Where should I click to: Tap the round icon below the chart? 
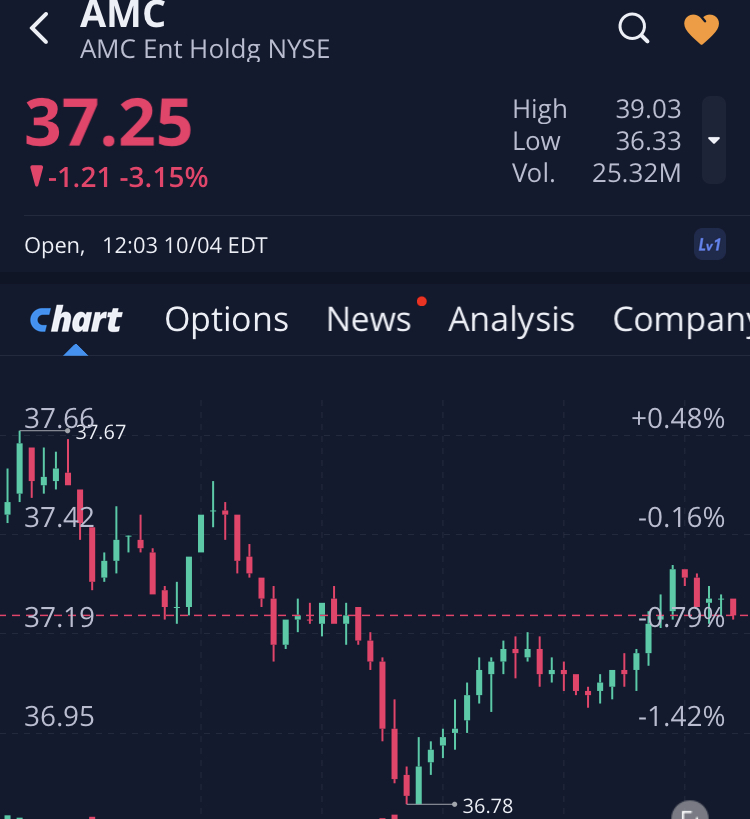pos(688,810)
